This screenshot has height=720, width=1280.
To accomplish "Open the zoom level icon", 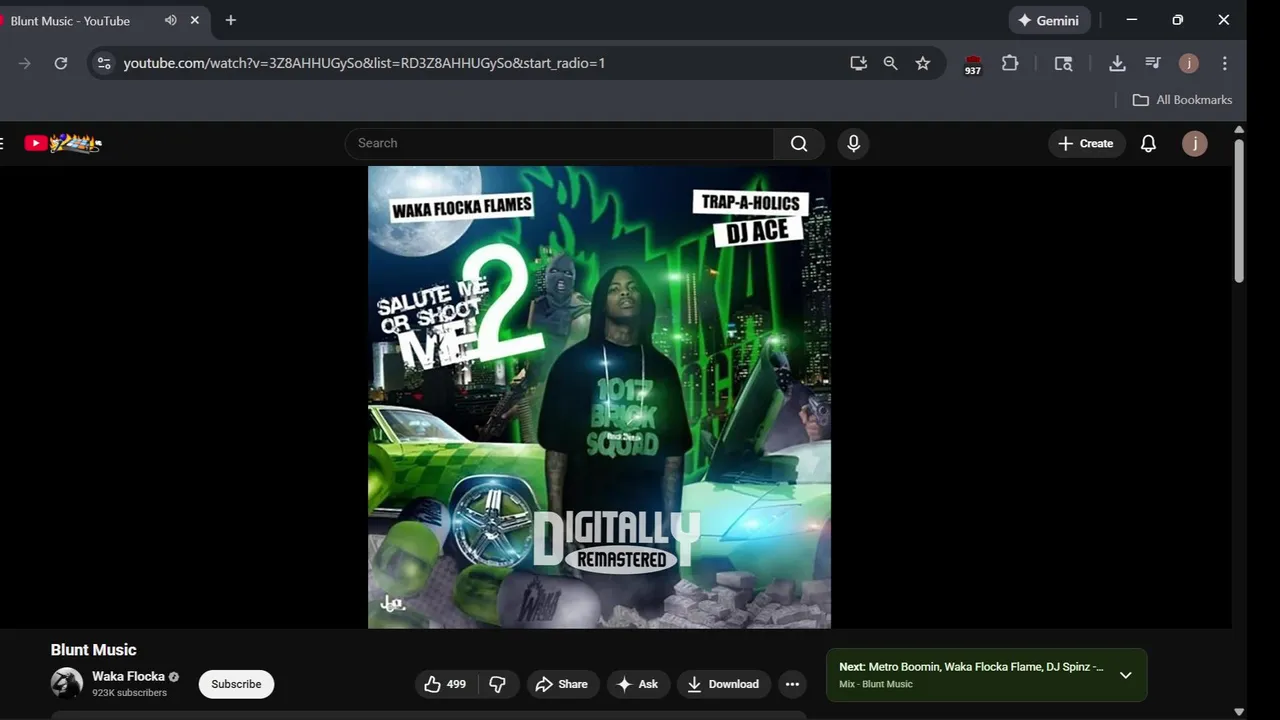I will (890, 63).
